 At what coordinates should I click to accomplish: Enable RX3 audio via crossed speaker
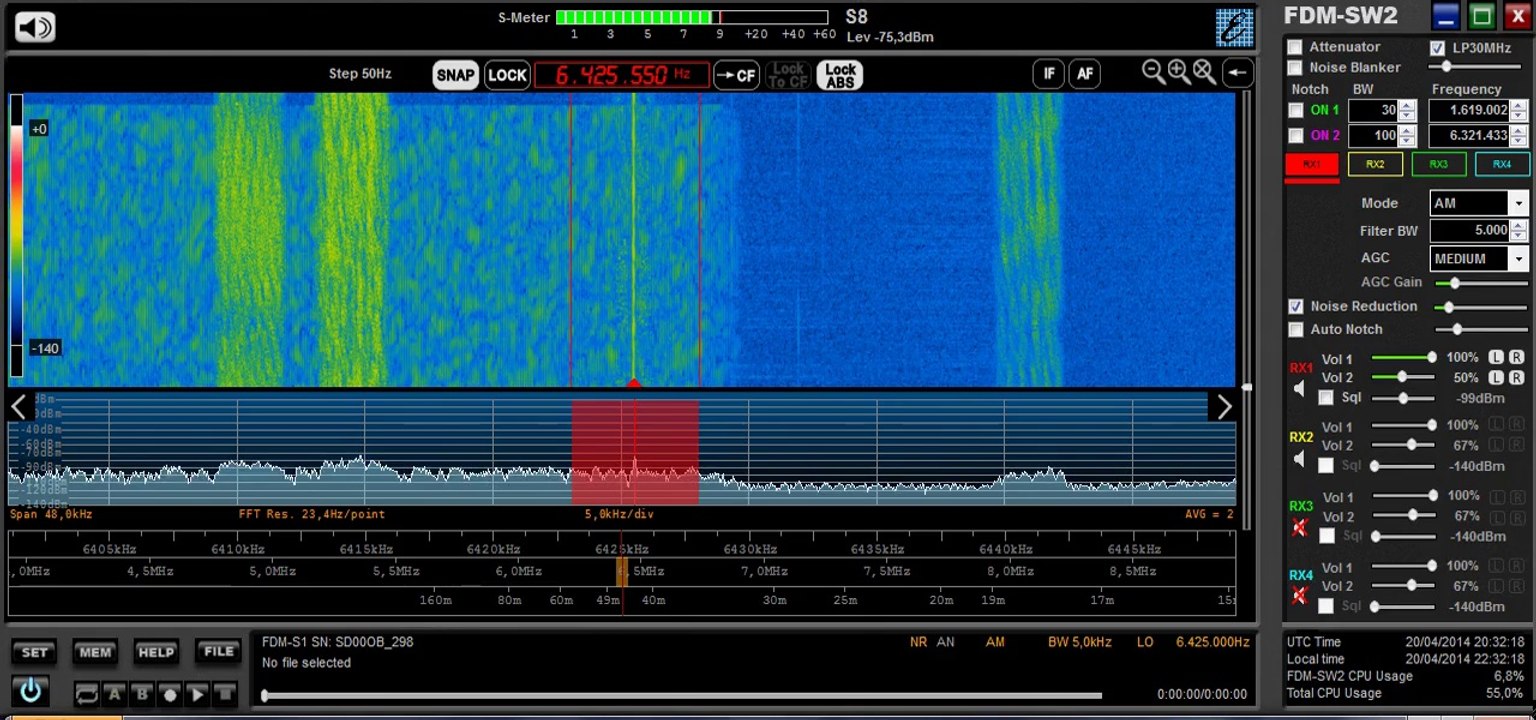pyautogui.click(x=1299, y=527)
